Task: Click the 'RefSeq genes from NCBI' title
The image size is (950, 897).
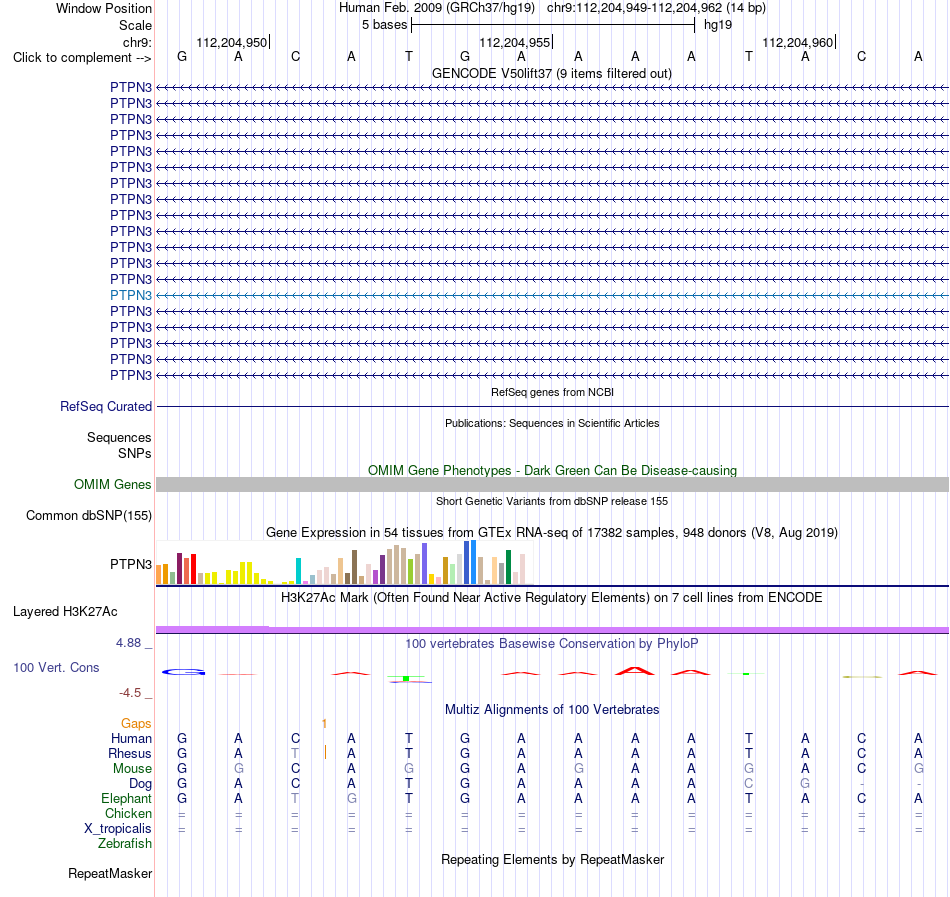Action: pyautogui.click(x=552, y=392)
